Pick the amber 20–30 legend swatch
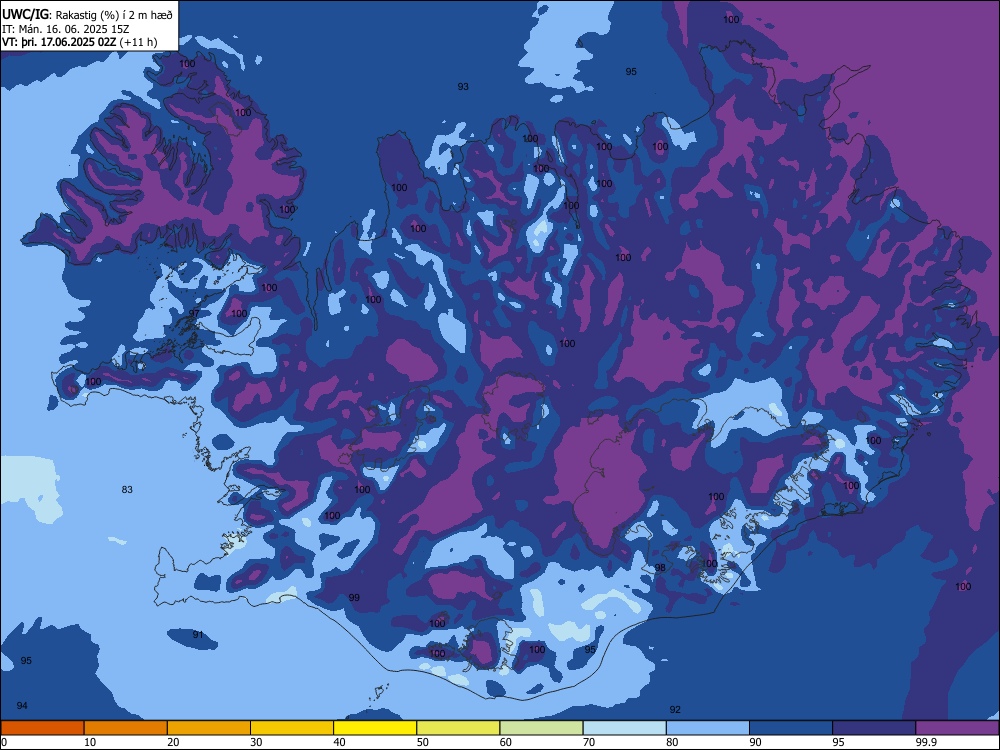The image size is (1000, 750). (x=209, y=728)
